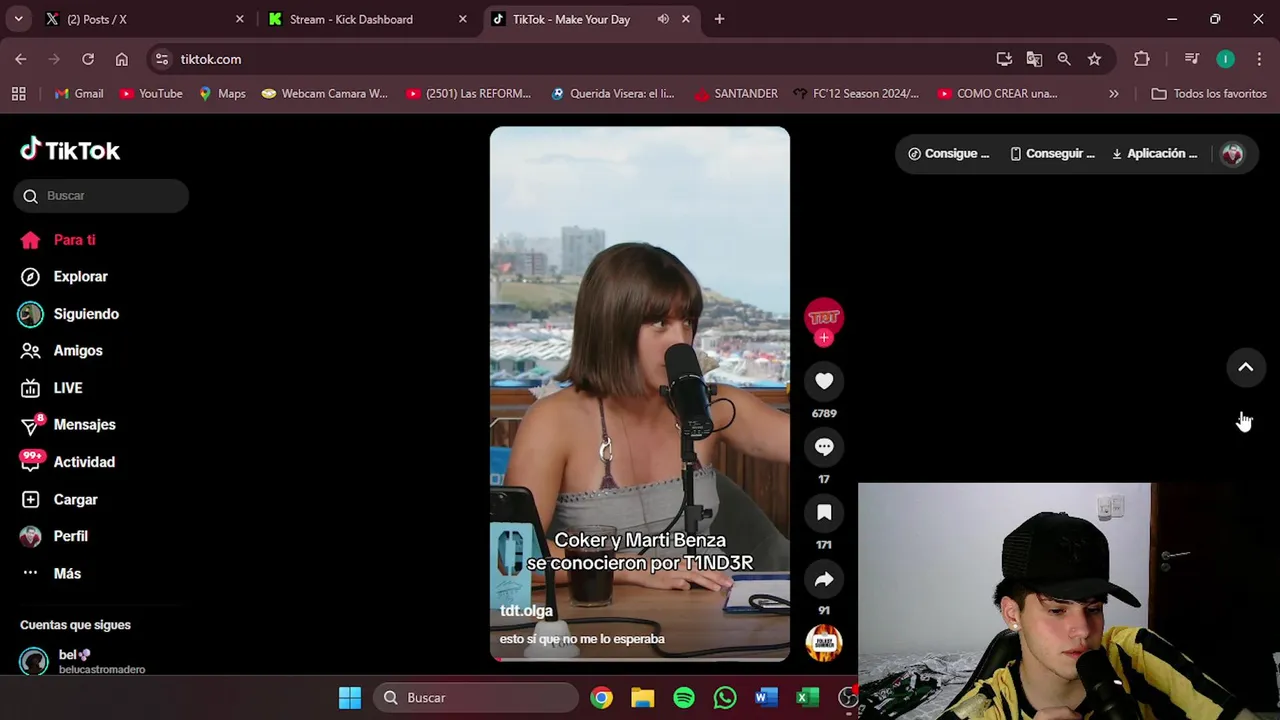Open the apps grid in bookmarks bar

[x=18, y=94]
